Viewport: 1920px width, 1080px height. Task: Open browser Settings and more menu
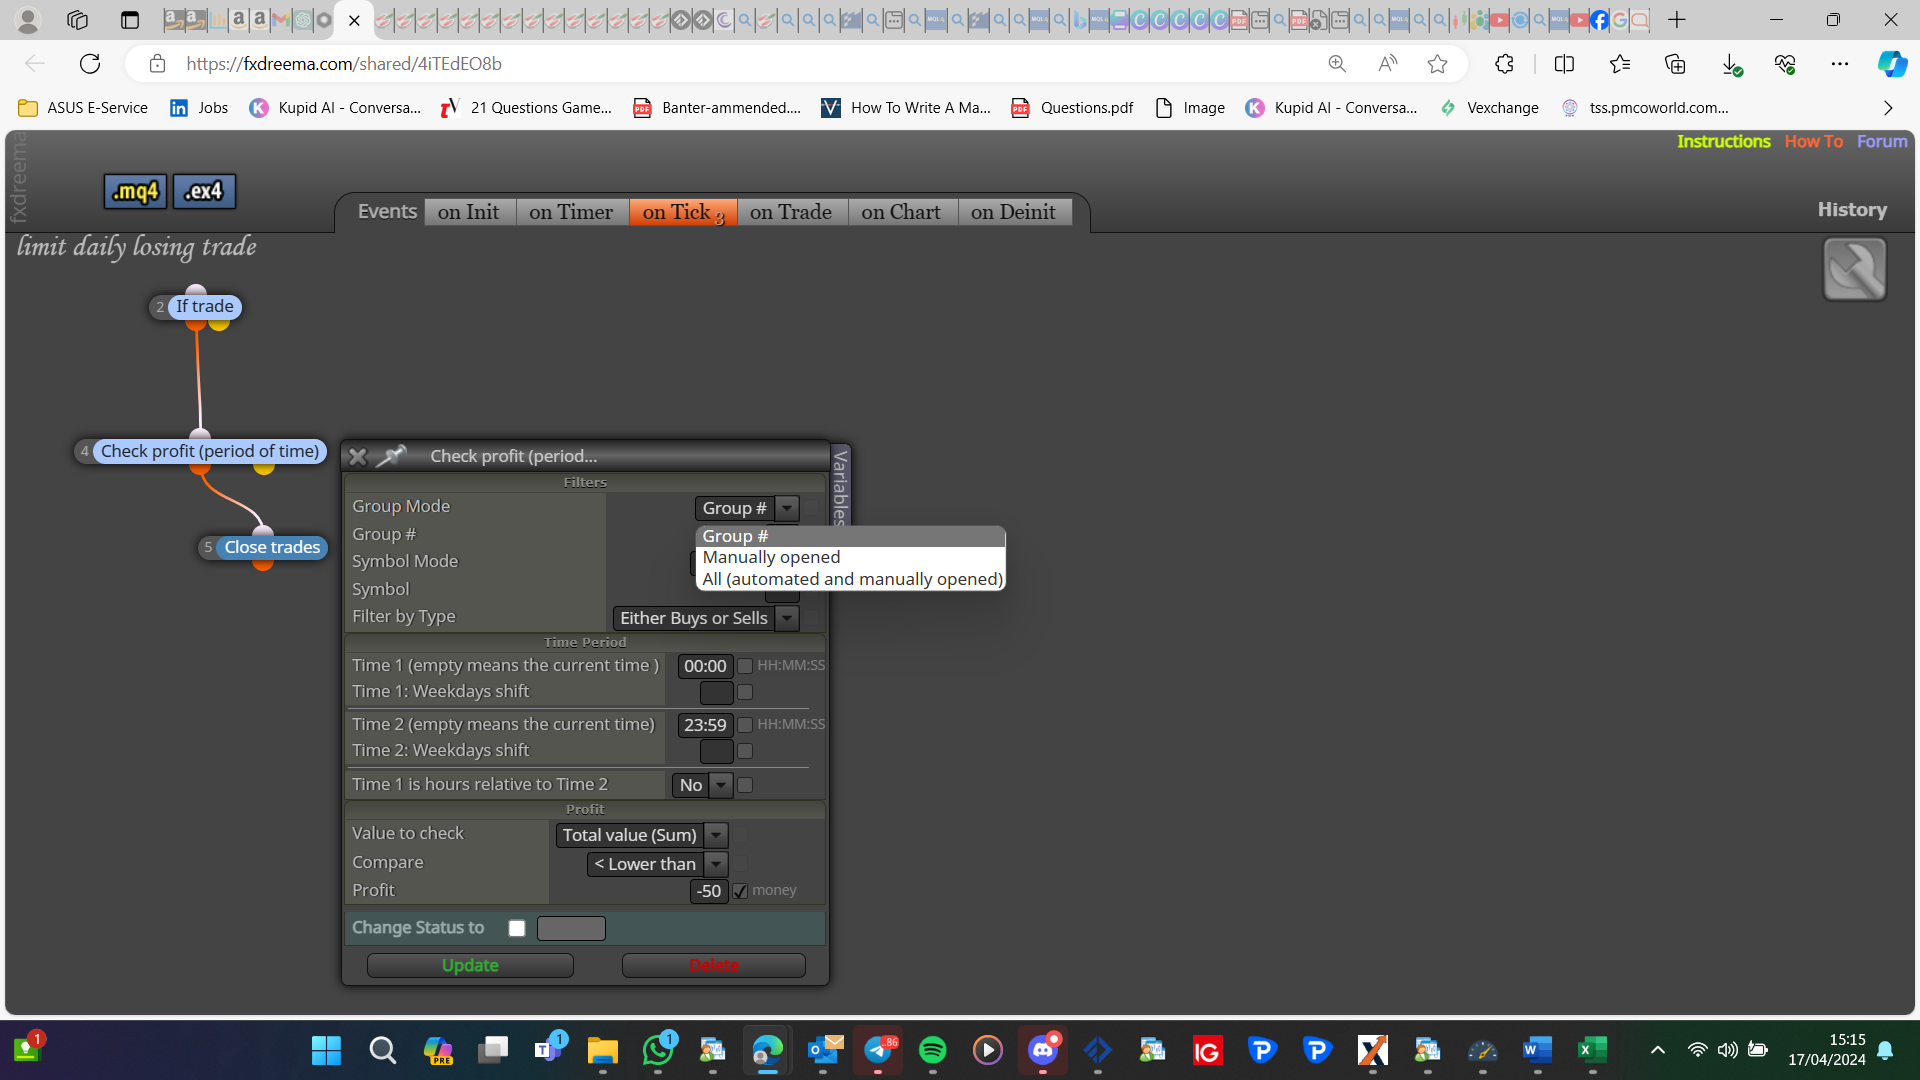tap(1840, 64)
